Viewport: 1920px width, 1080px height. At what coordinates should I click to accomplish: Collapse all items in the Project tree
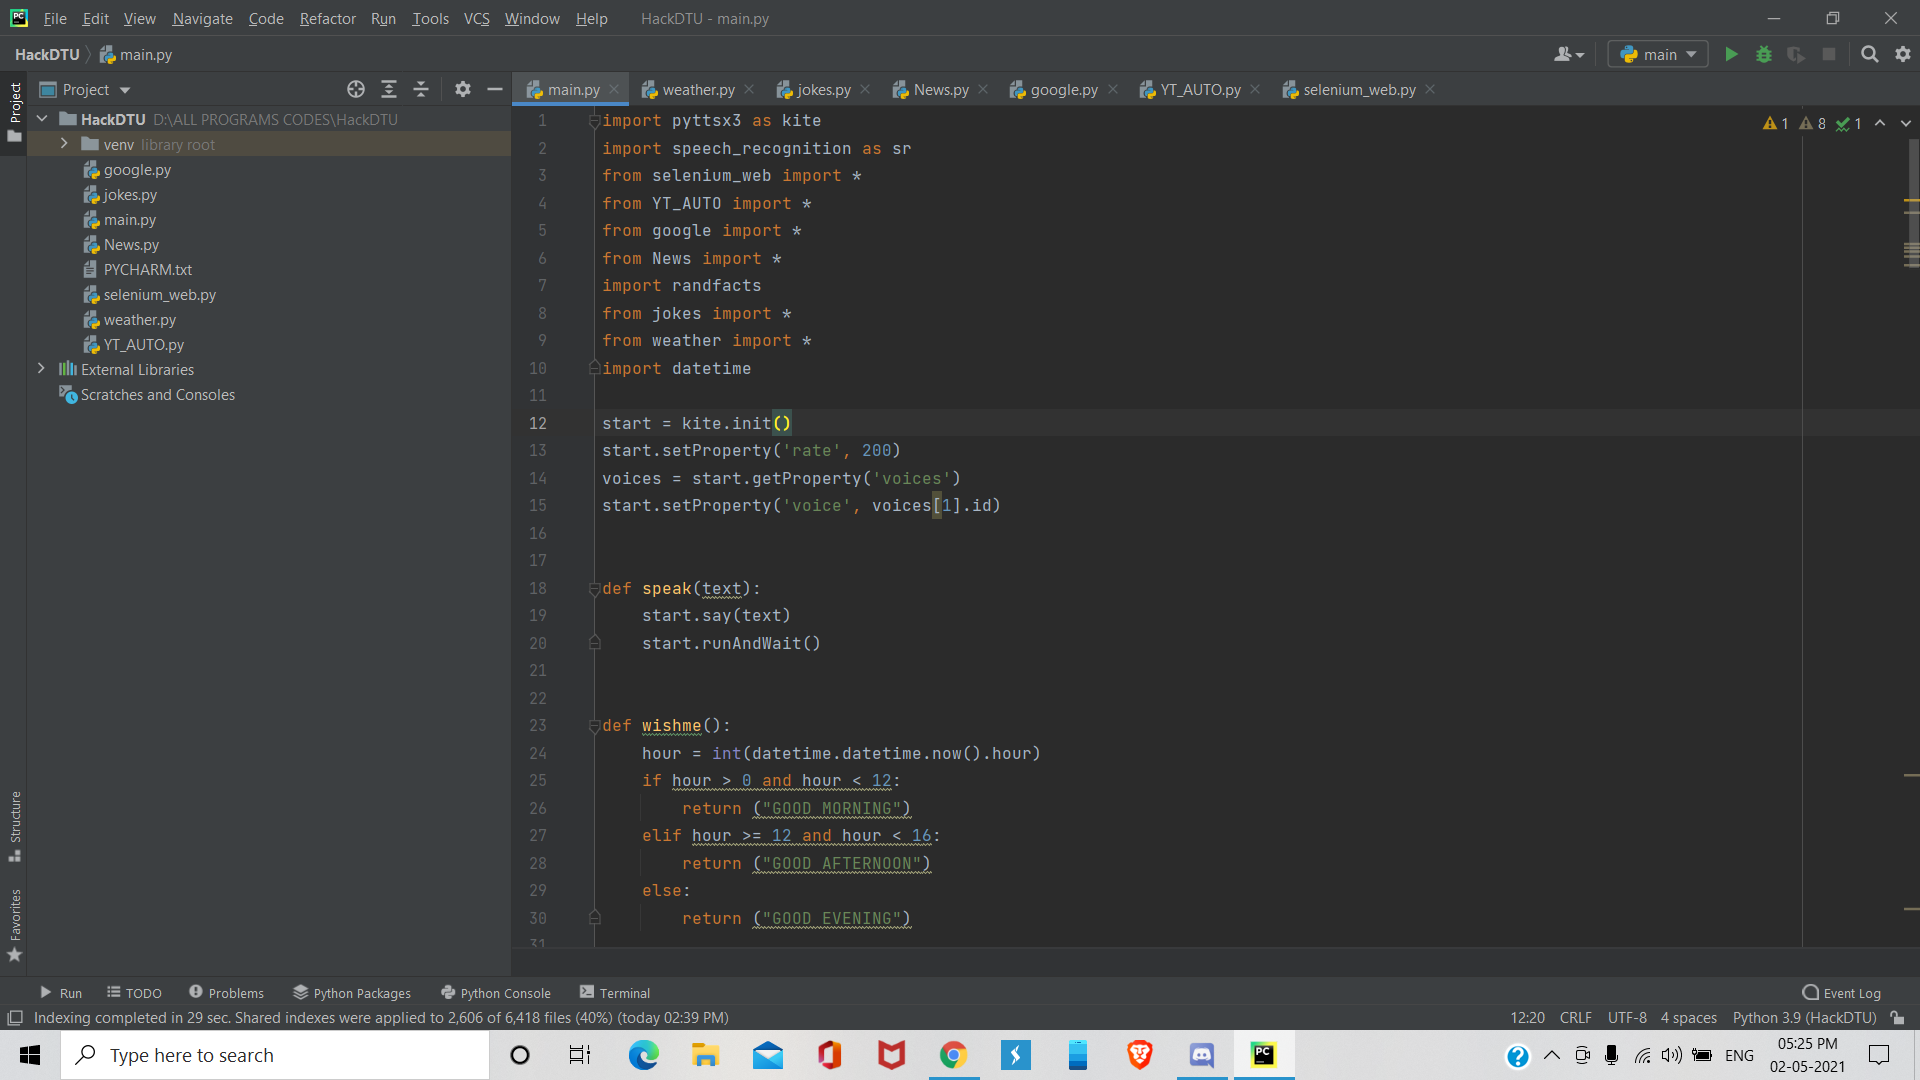click(x=421, y=90)
